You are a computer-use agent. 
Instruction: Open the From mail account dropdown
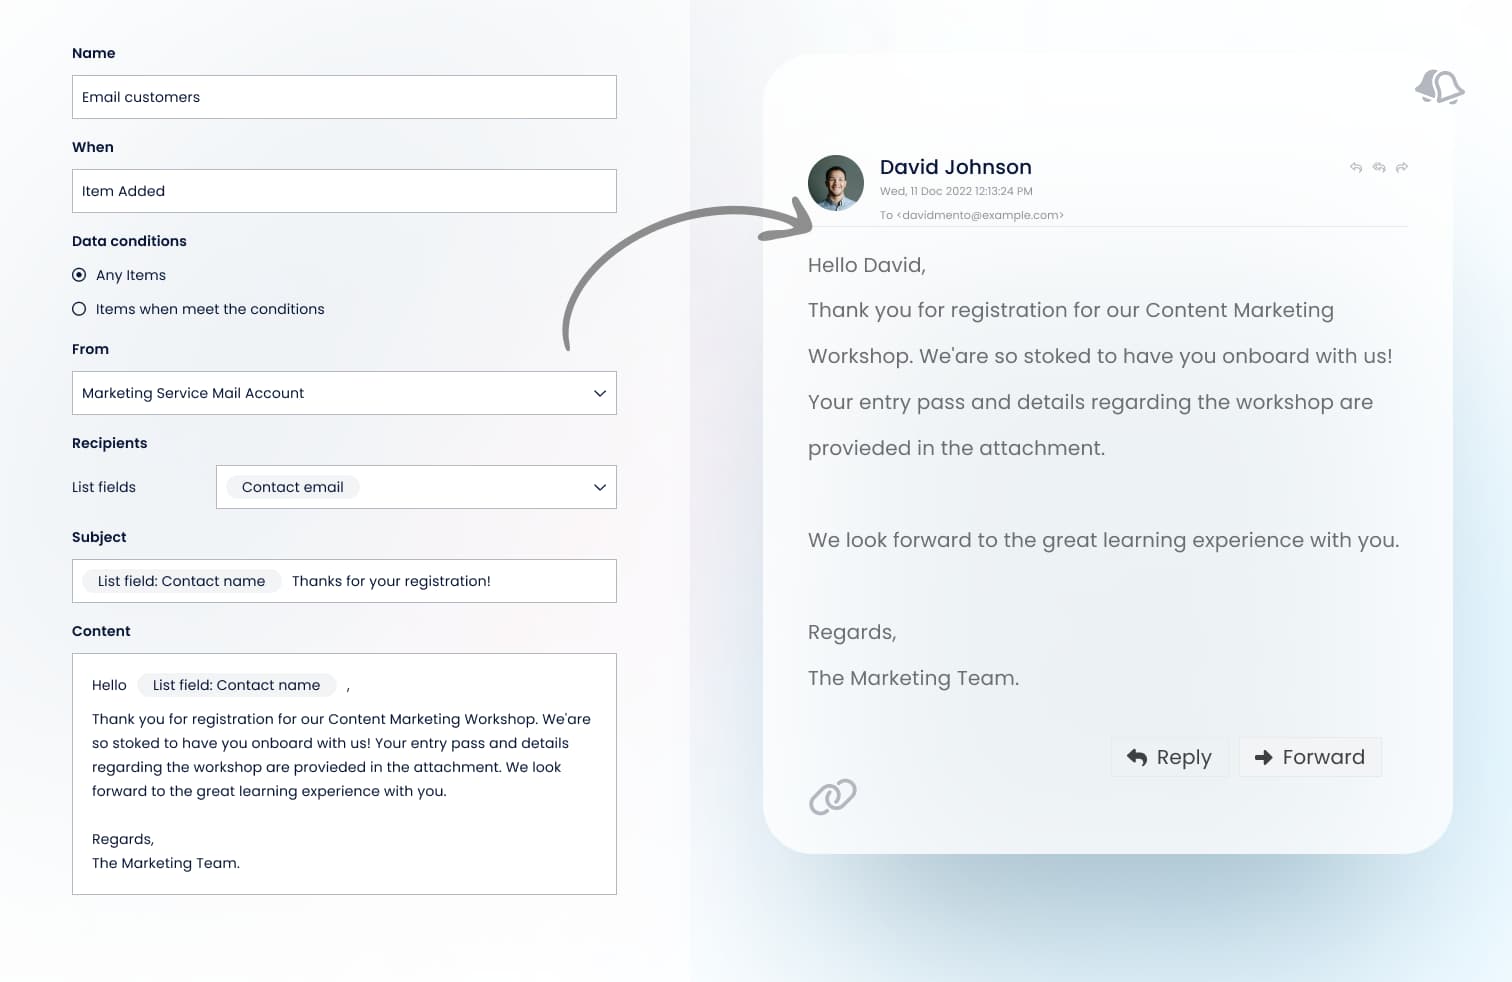point(344,393)
